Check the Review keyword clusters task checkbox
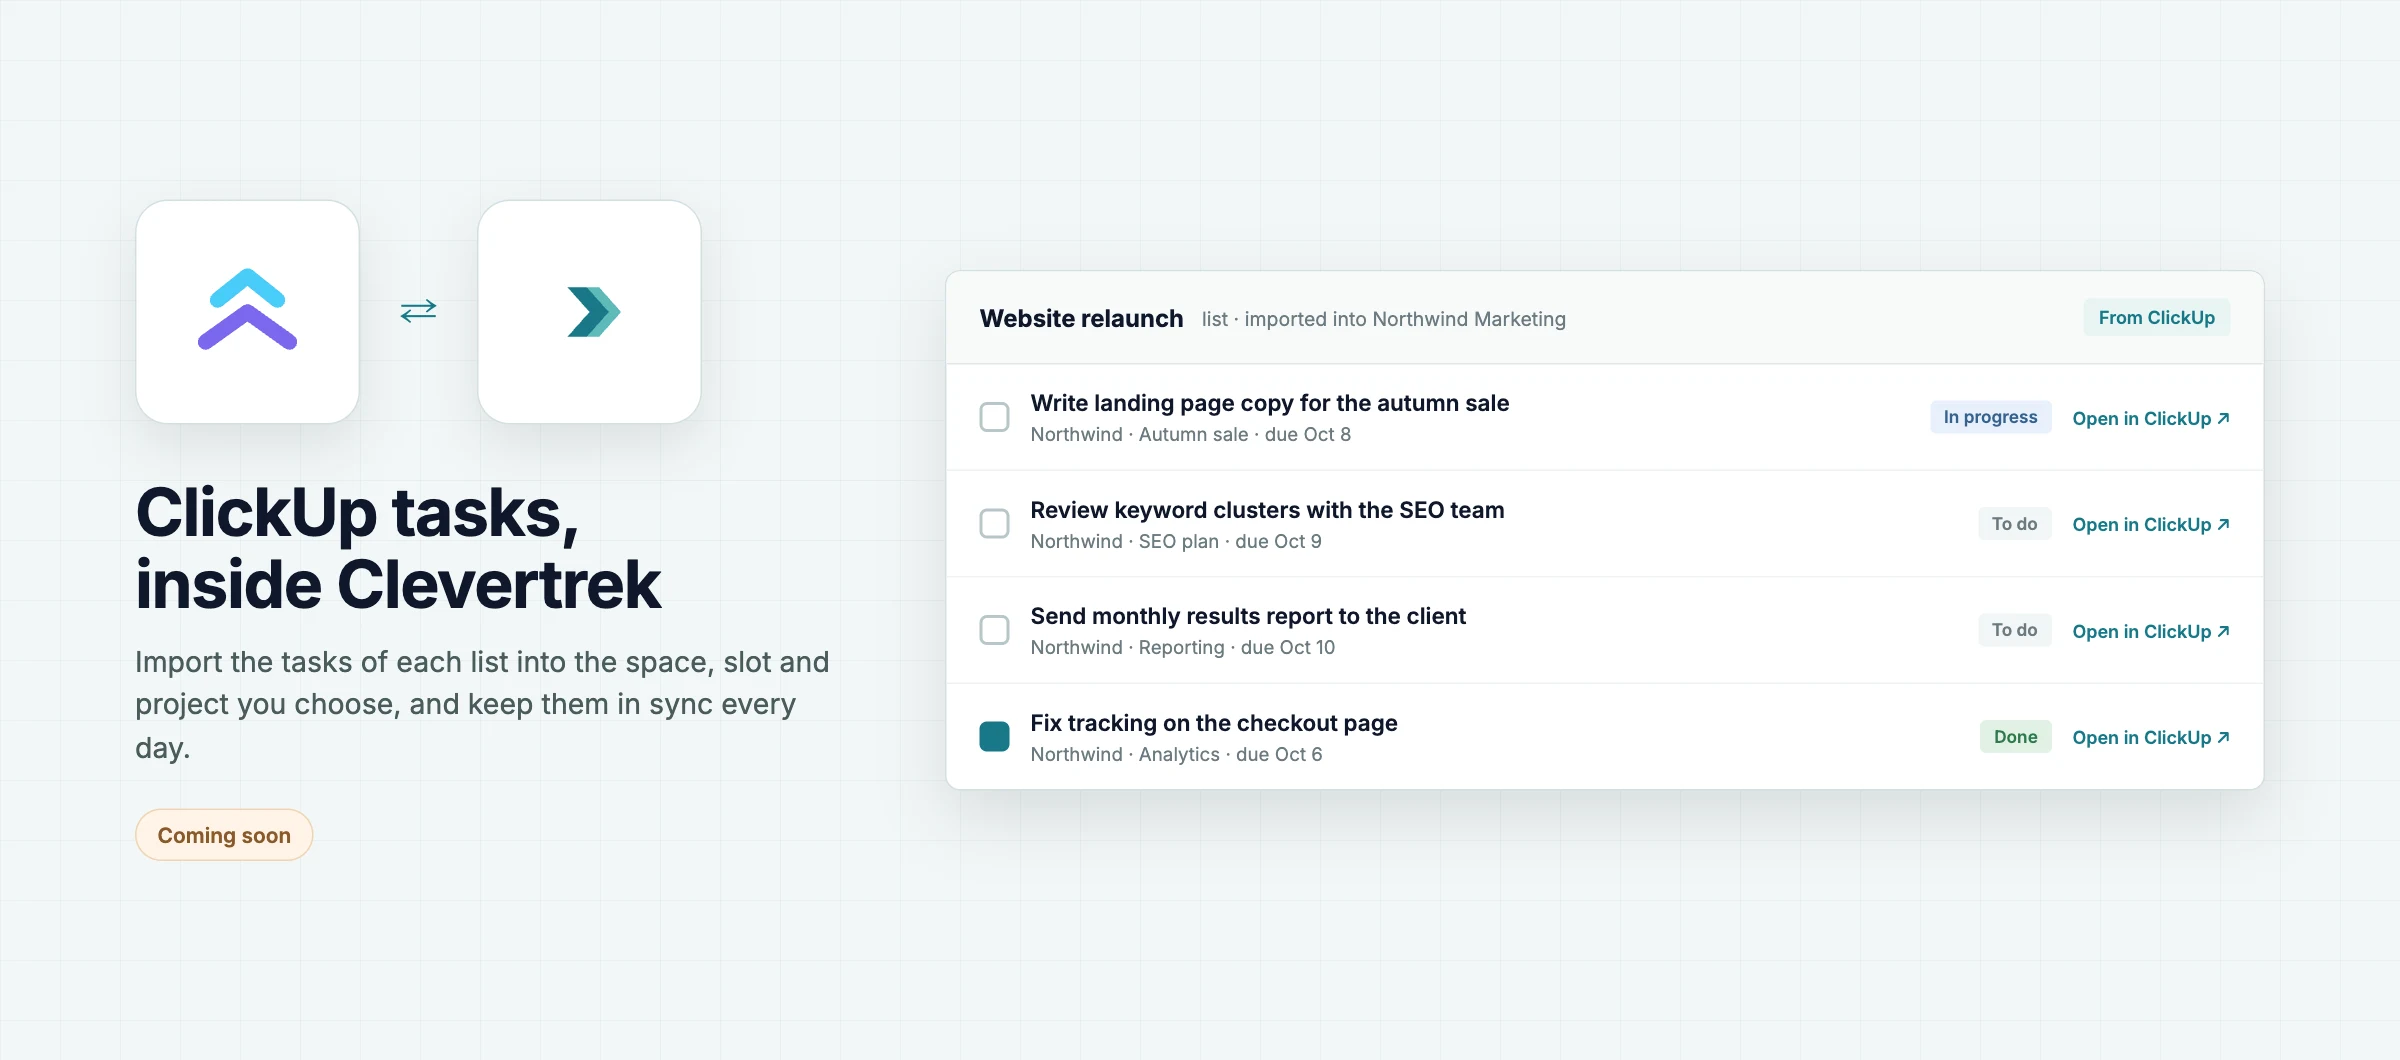This screenshot has width=2400, height=1060. pyautogui.click(x=994, y=523)
